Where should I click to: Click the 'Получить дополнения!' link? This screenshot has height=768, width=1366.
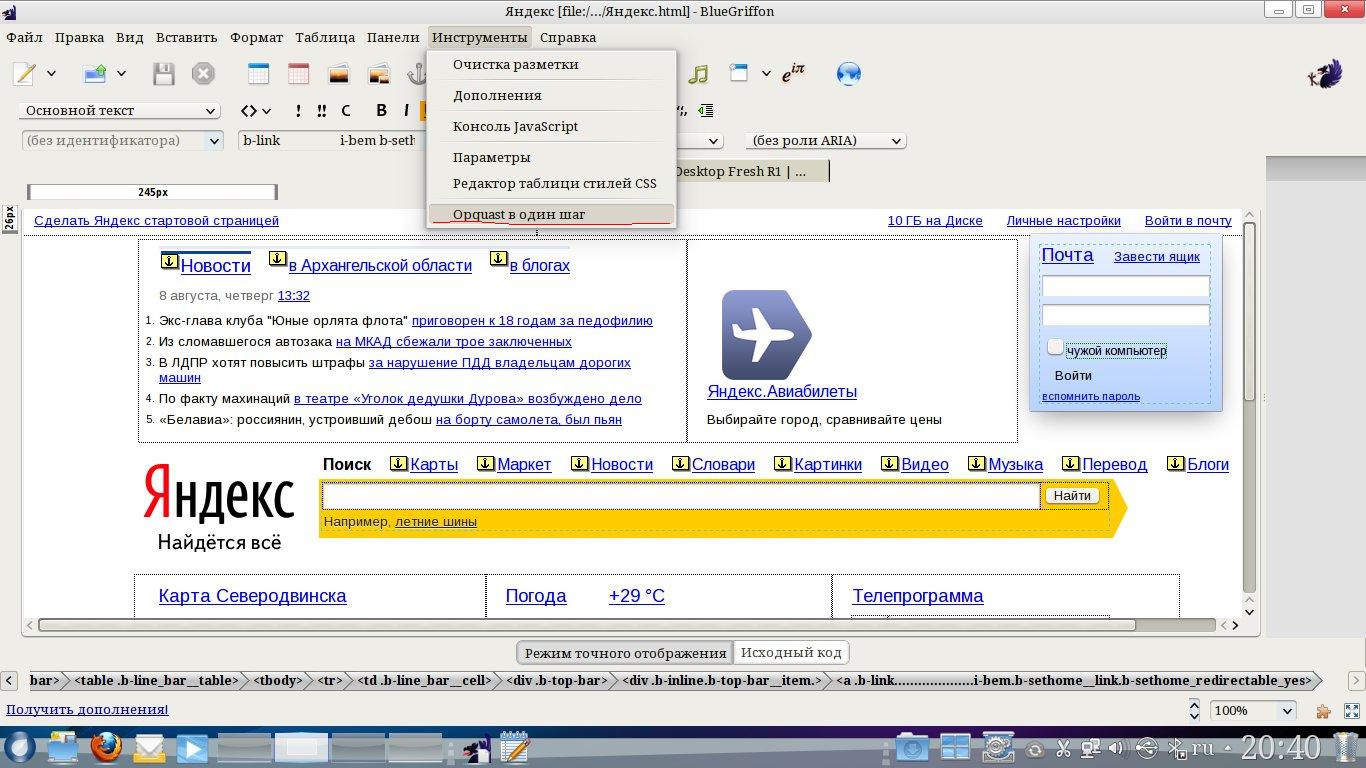[87, 709]
